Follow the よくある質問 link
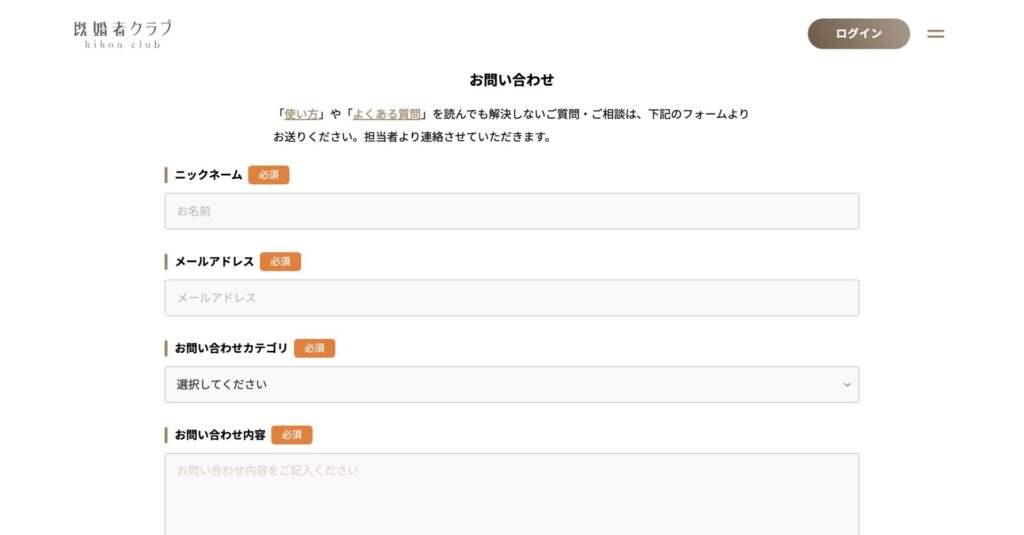The image size is (1024, 535). (x=386, y=114)
